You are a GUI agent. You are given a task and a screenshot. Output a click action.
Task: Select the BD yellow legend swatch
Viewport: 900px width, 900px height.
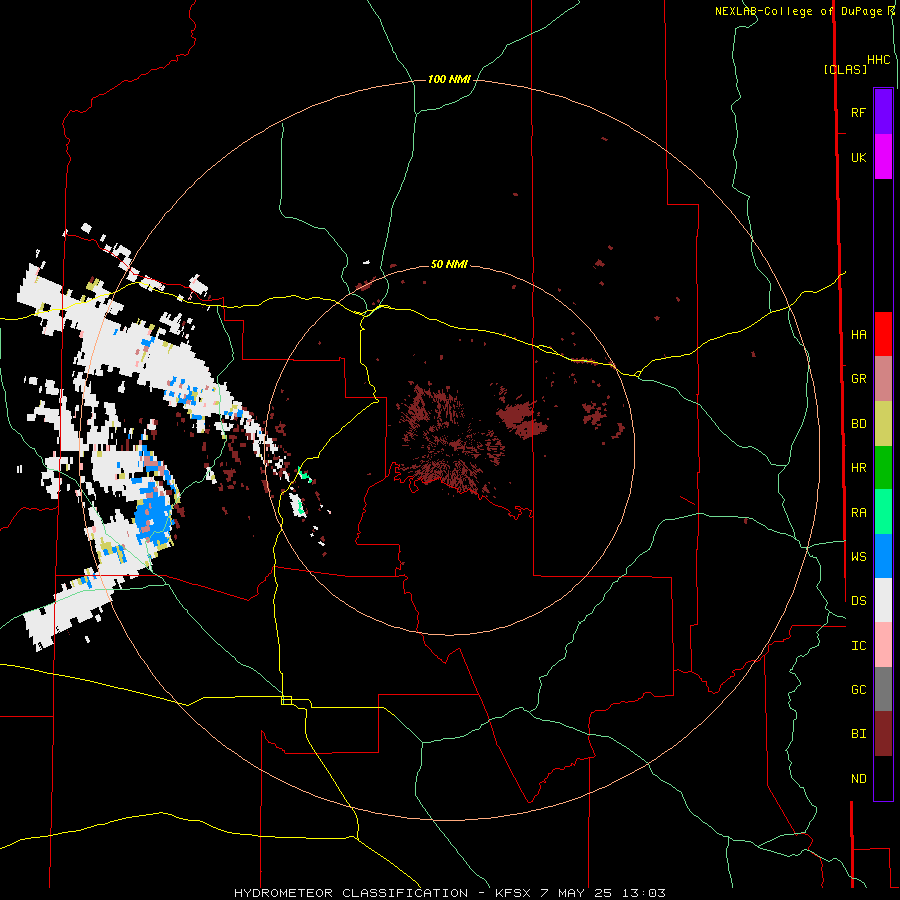(883, 424)
